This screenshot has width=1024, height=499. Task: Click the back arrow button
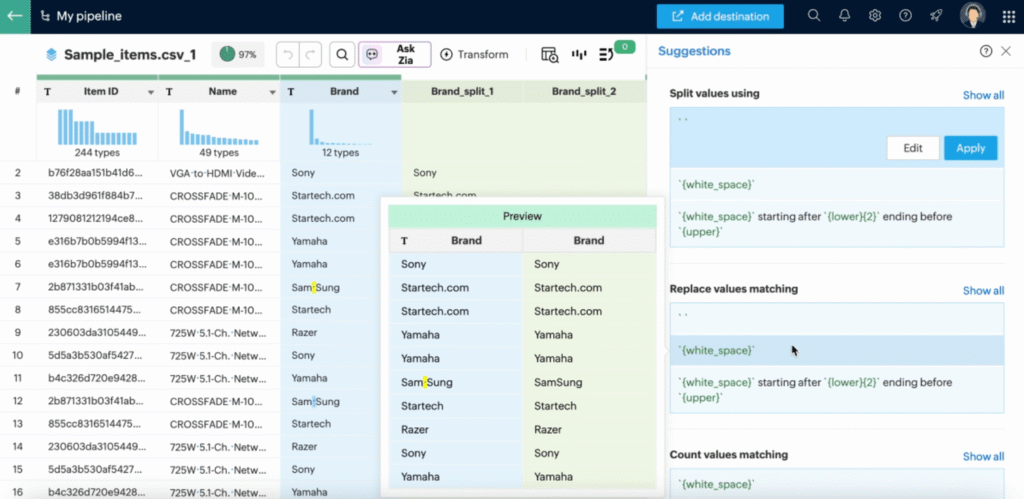coord(14,16)
